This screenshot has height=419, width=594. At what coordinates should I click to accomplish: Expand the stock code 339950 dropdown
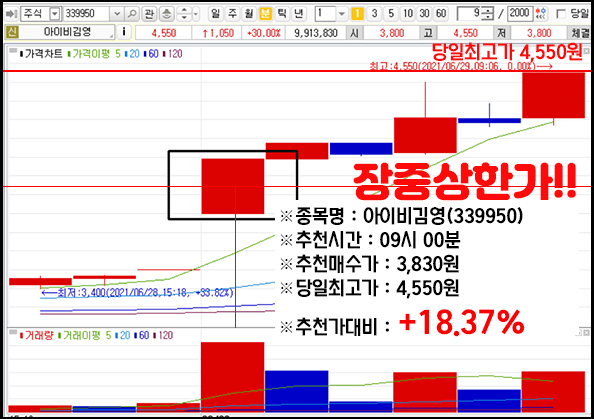(117, 14)
